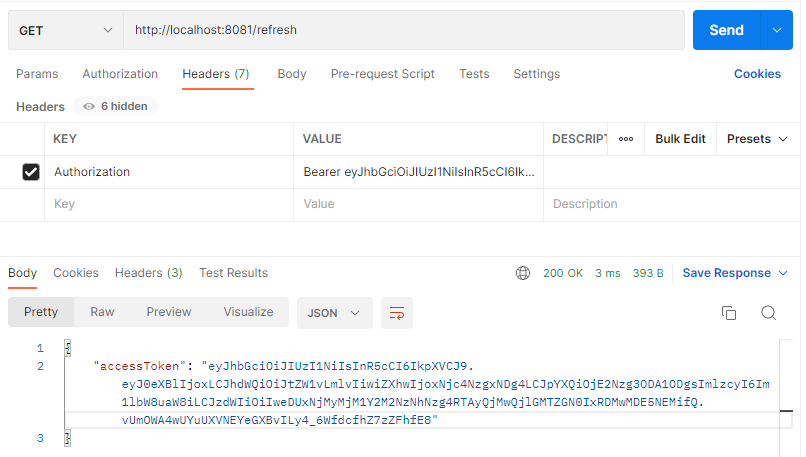This screenshot has width=806, height=457.
Task: Click the Send button
Action: point(726,30)
